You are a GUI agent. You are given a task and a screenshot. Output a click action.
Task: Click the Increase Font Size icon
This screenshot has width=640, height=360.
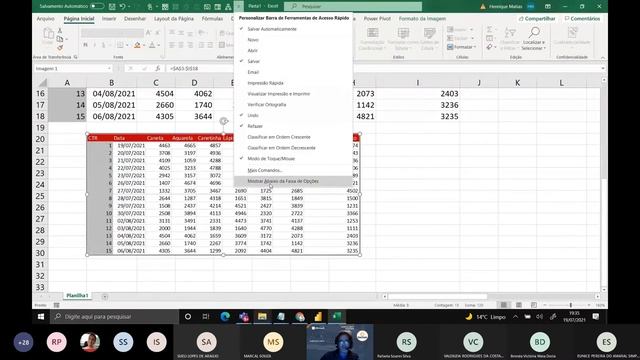click(x=149, y=33)
